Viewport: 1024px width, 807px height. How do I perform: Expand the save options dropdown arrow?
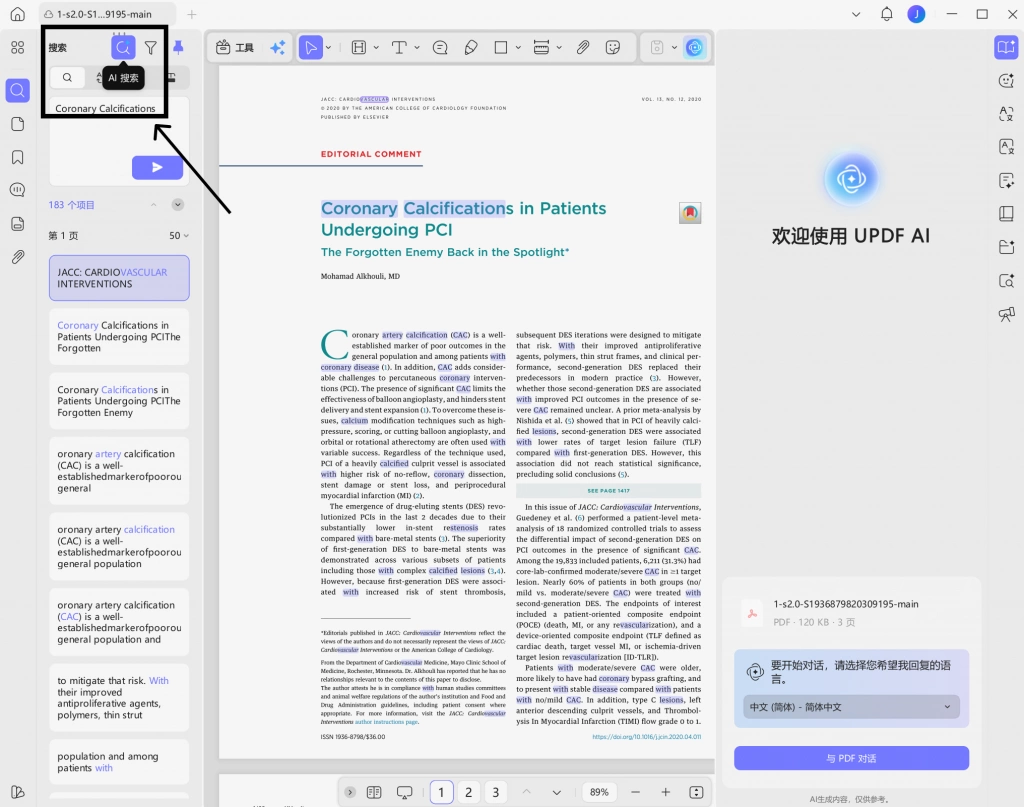pyautogui.click(x=674, y=48)
